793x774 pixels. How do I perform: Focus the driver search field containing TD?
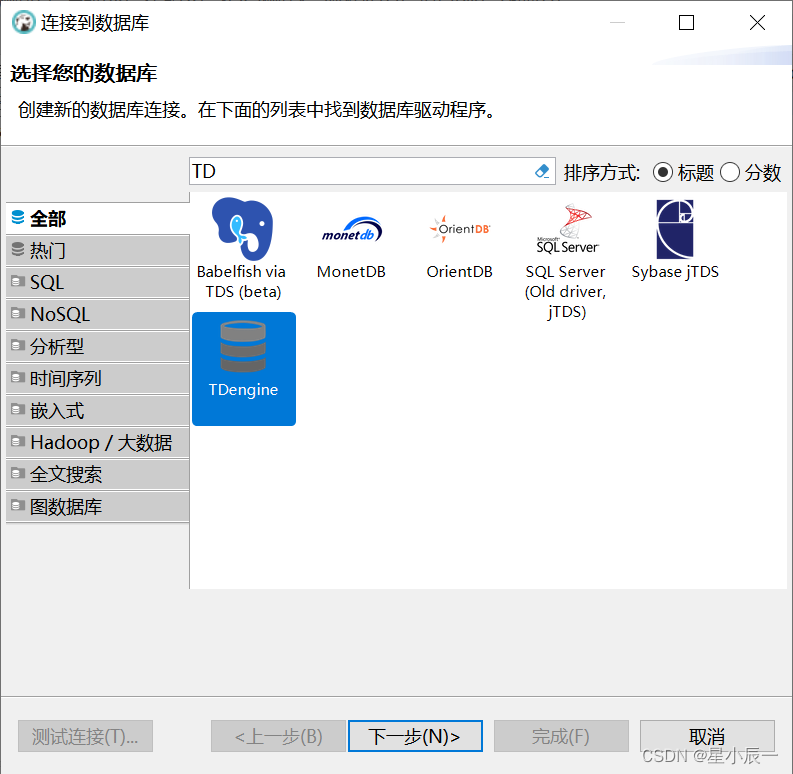tap(372, 171)
